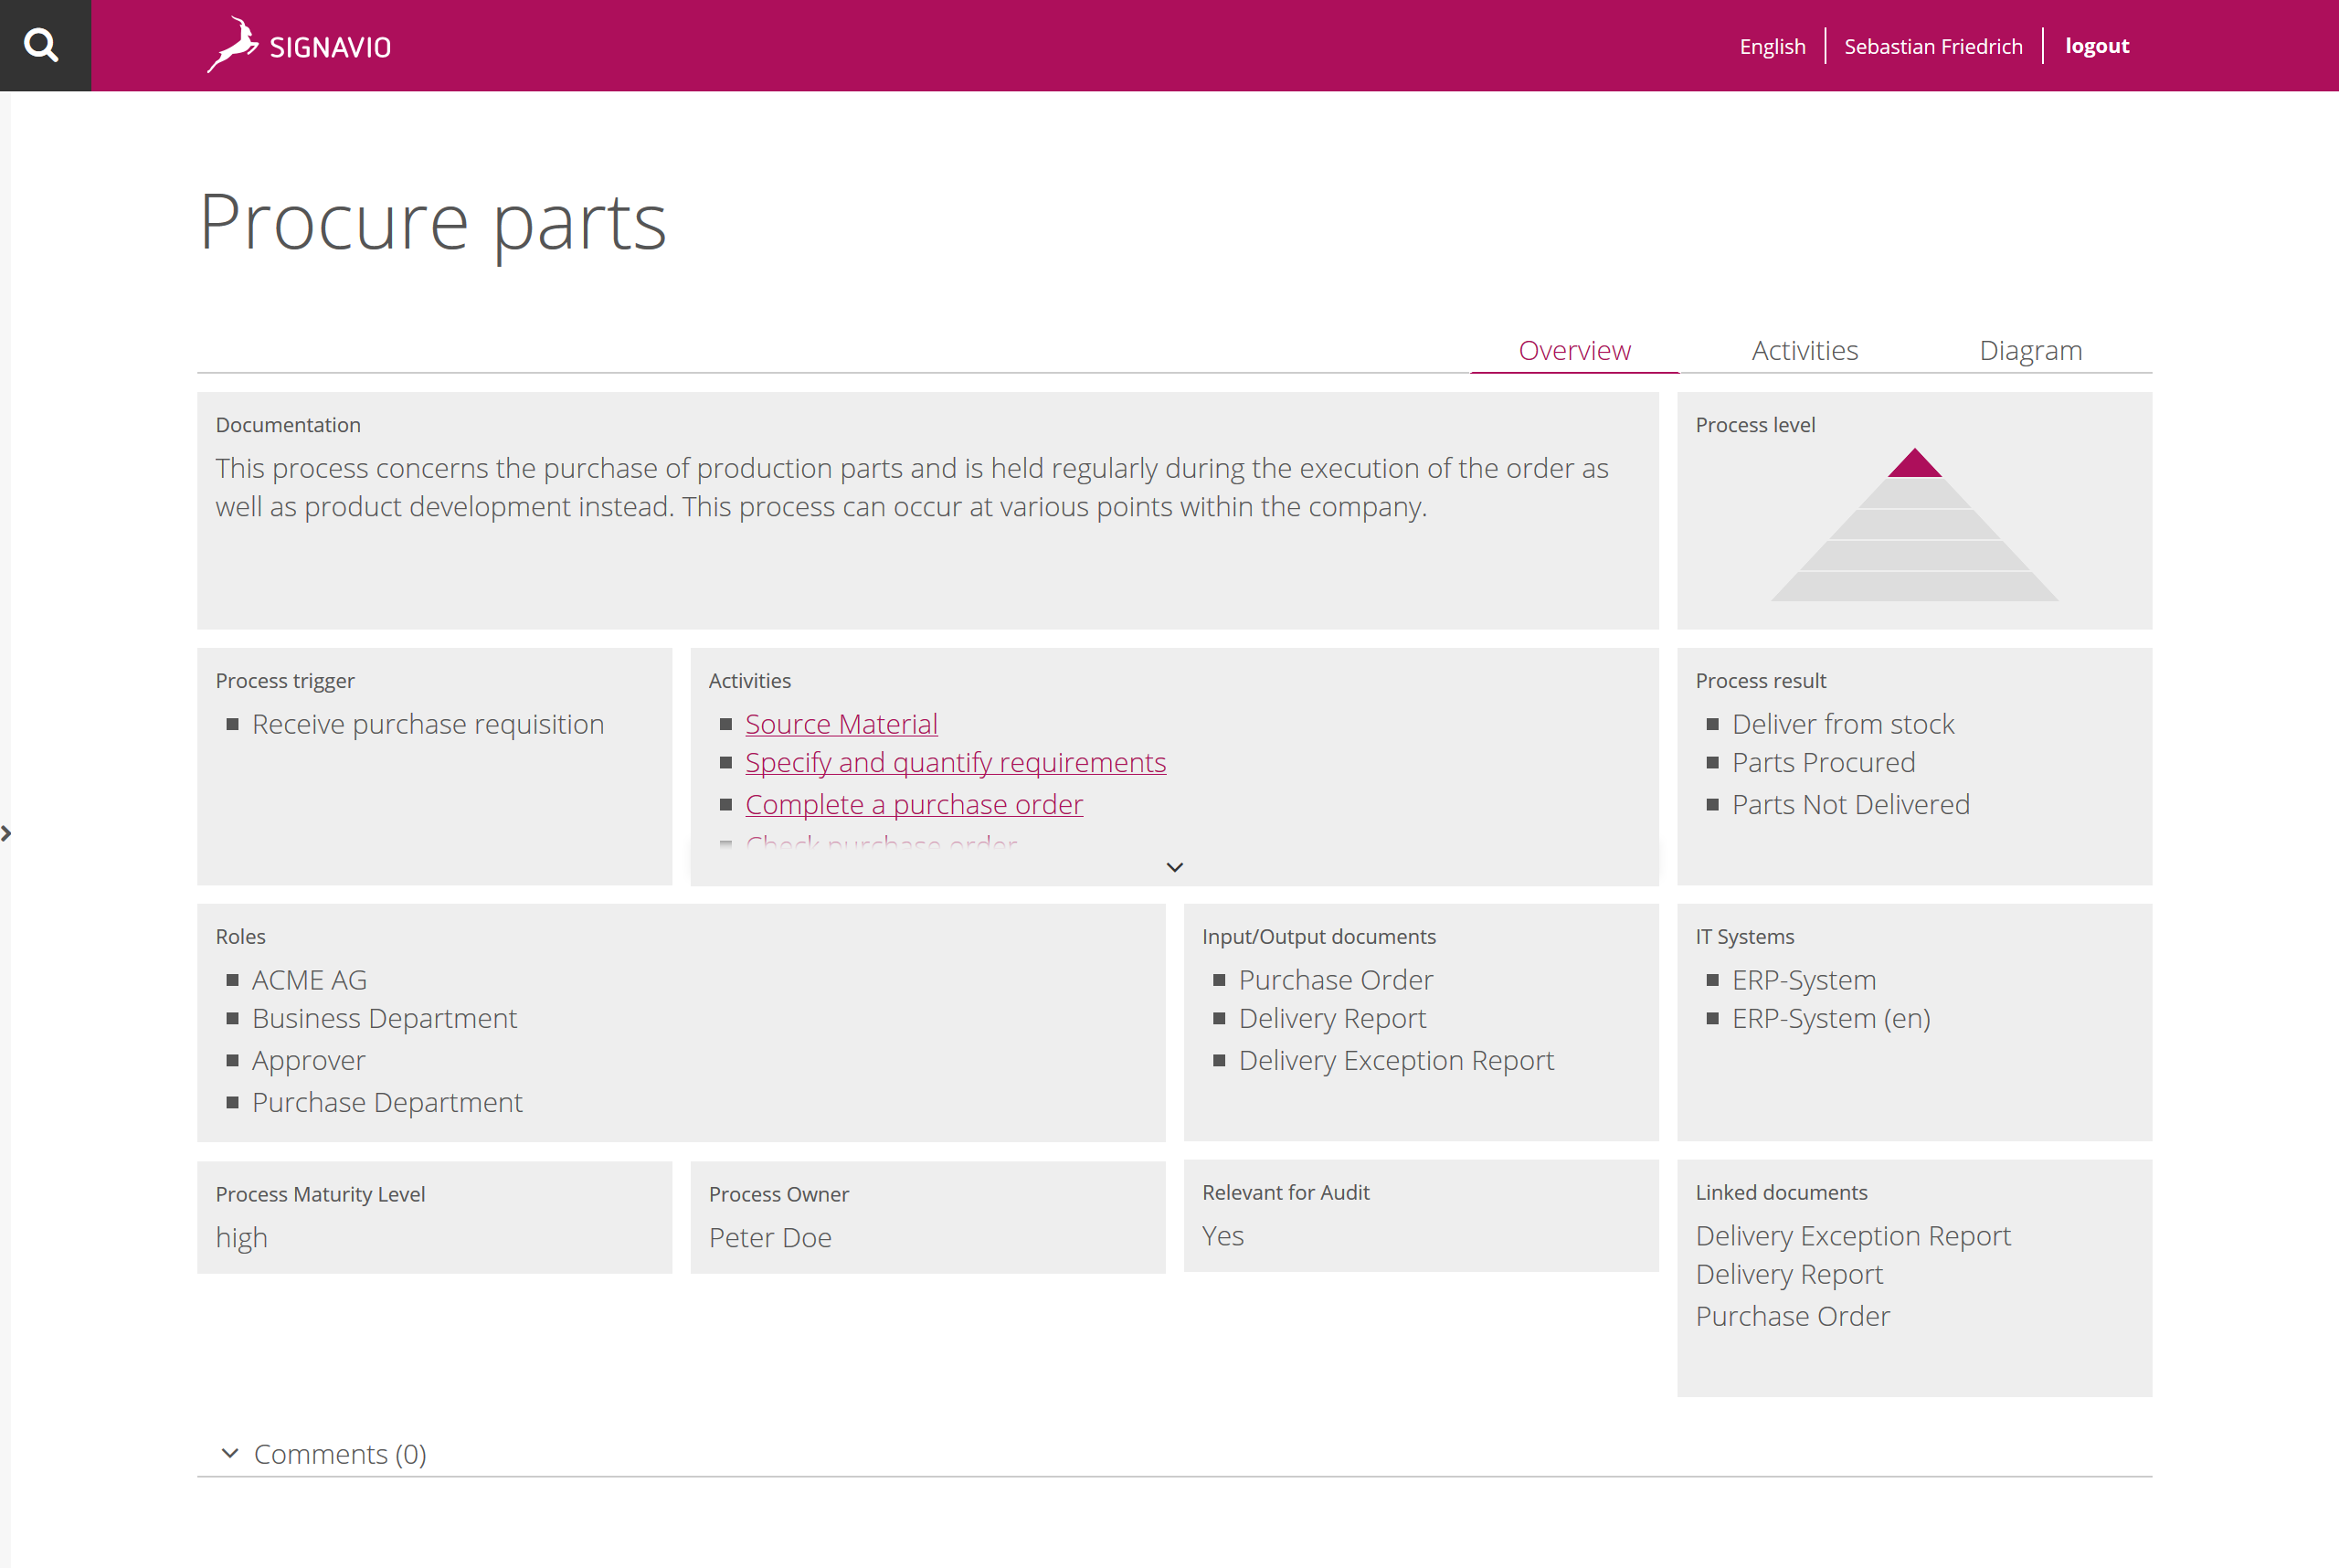Select the Approver role
This screenshot has width=2339, height=1568.
coord(308,1060)
